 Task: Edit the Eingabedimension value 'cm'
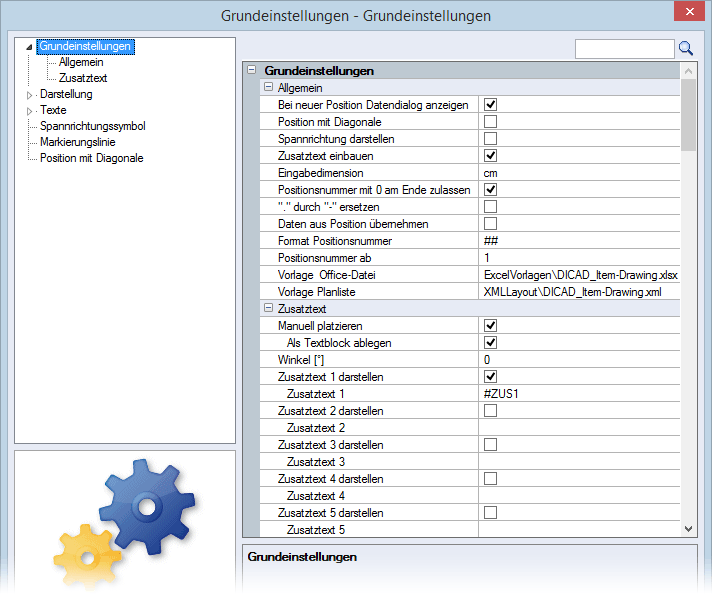click(579, 173)
